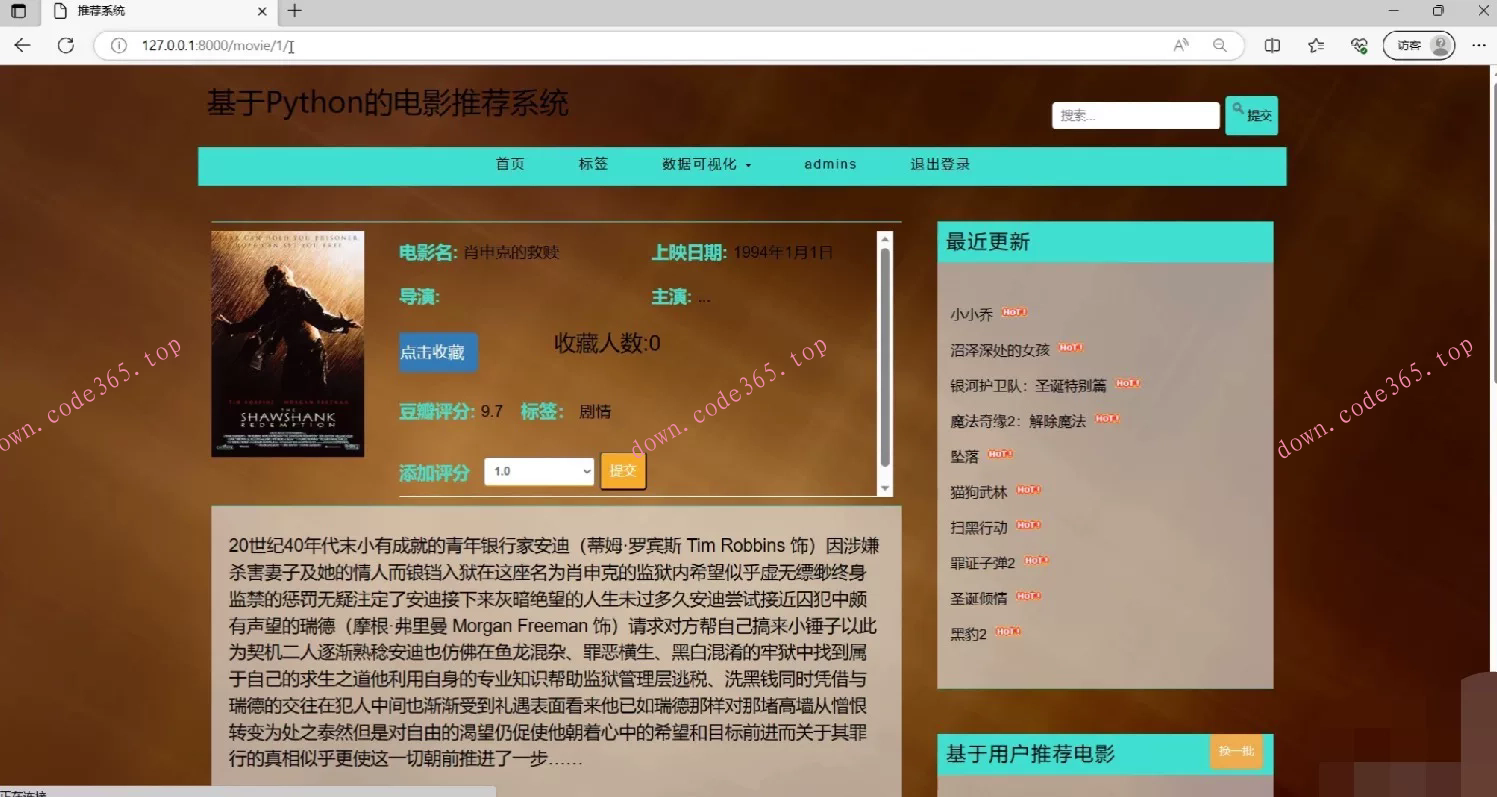
Task: Click 换一批 to refresh recommended movies
Action: click(x=1236, y=751)
